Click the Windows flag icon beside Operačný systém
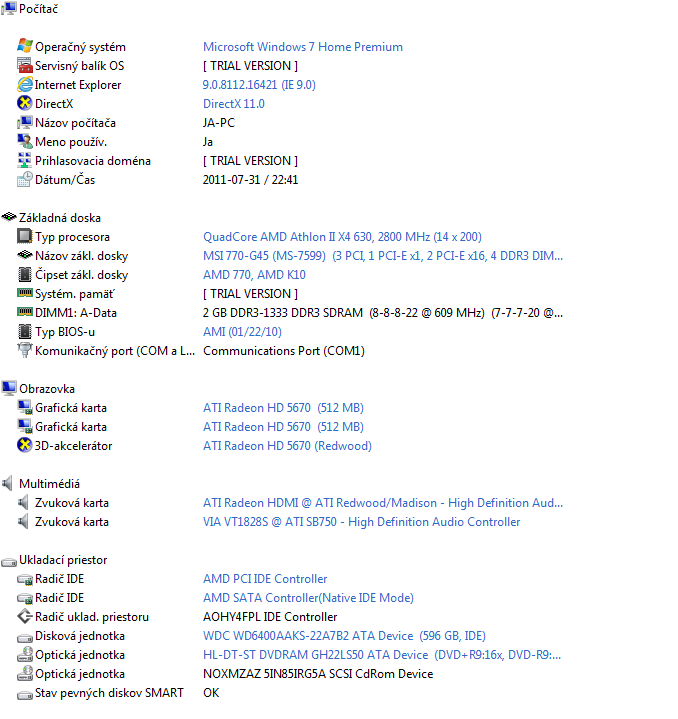678x719 pixels. coord(25,46)
